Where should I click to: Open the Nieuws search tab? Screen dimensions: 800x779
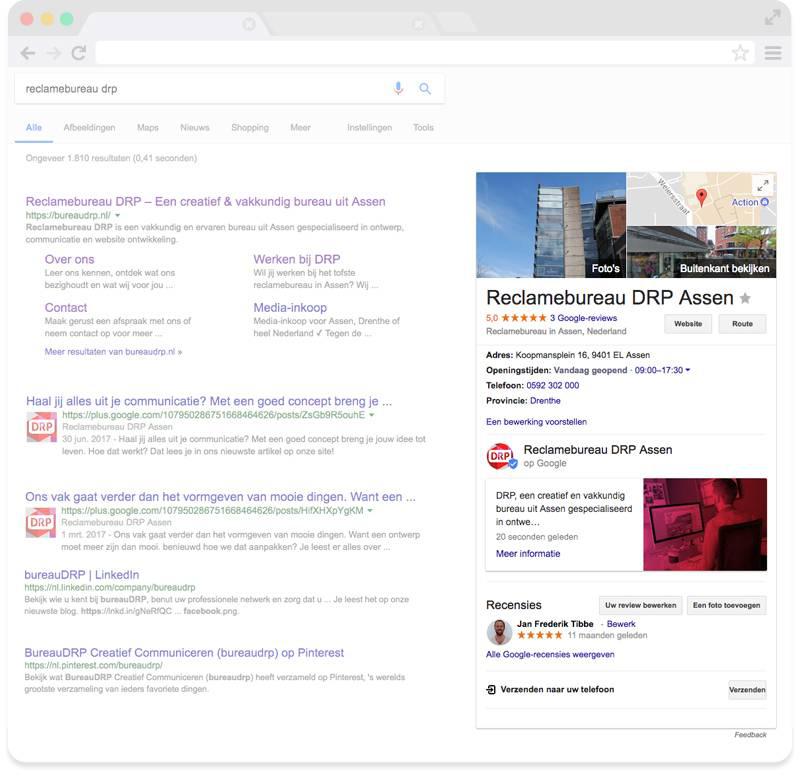point(195,128)
